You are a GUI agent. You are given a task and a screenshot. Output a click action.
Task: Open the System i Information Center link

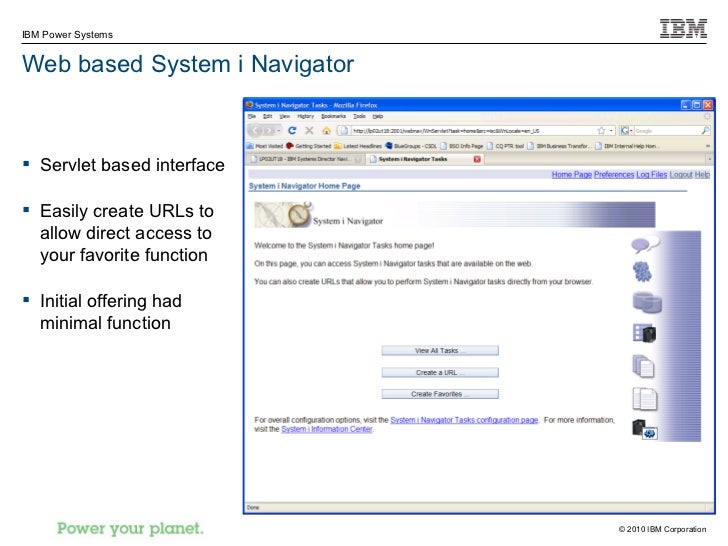point(327,429)
